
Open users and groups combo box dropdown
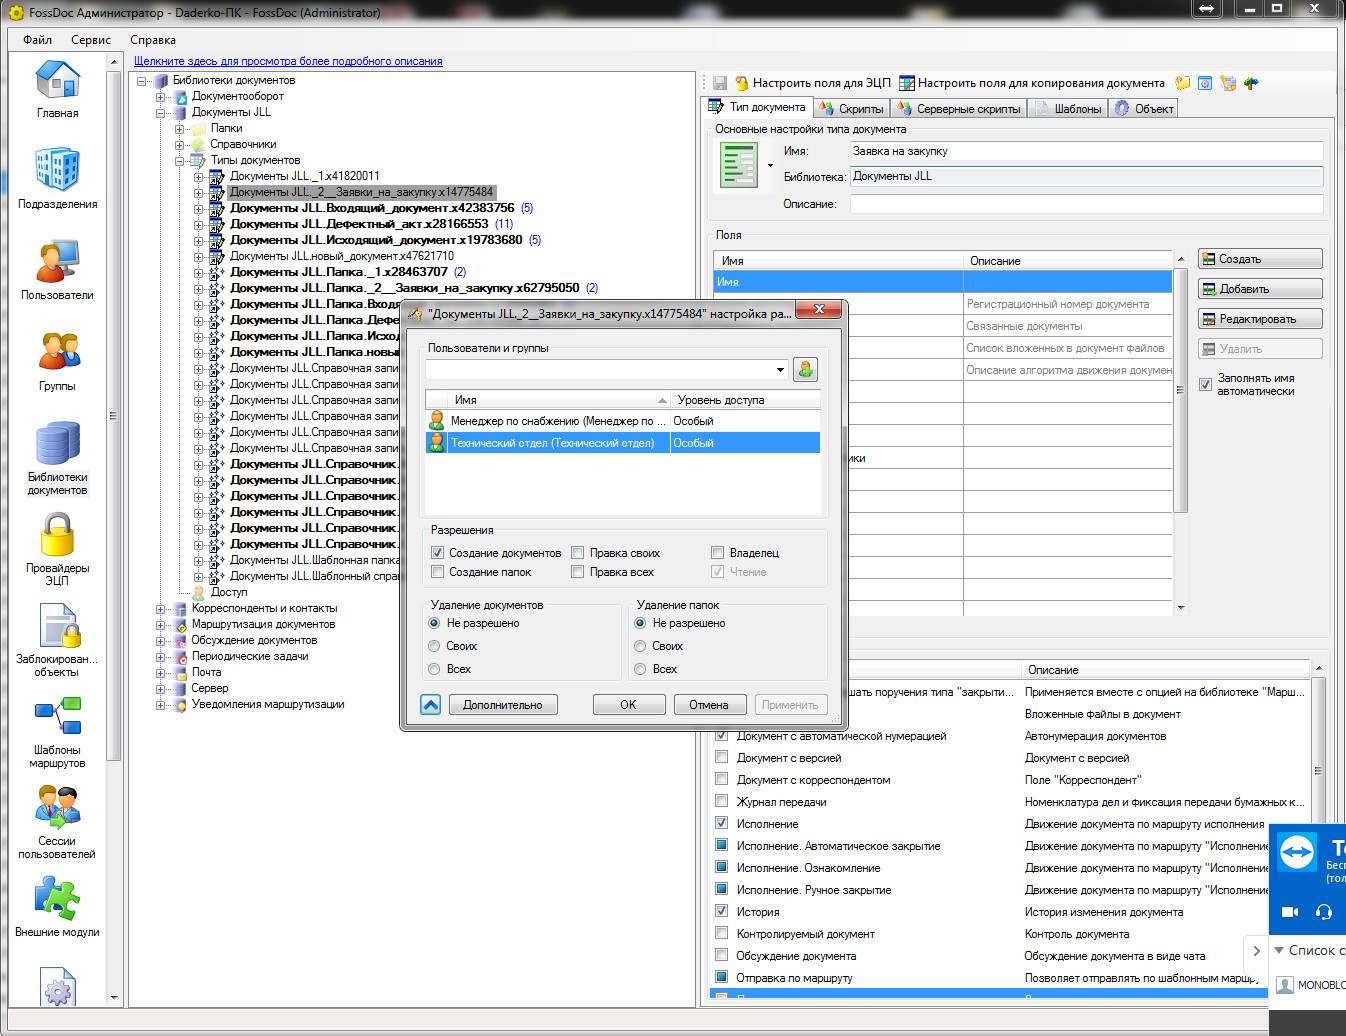pyautogui.click(x=780, y=370)
